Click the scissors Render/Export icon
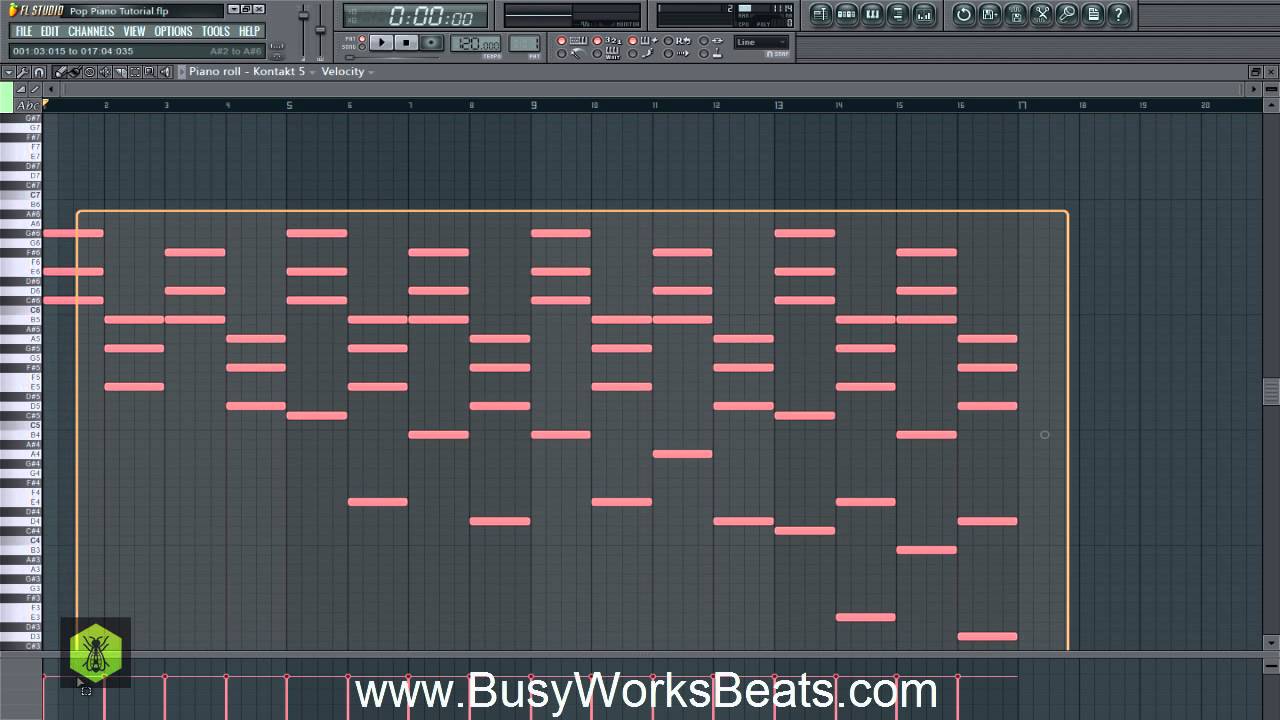The height and width of the screenshot is (720, 1280). click(1041, 14)
